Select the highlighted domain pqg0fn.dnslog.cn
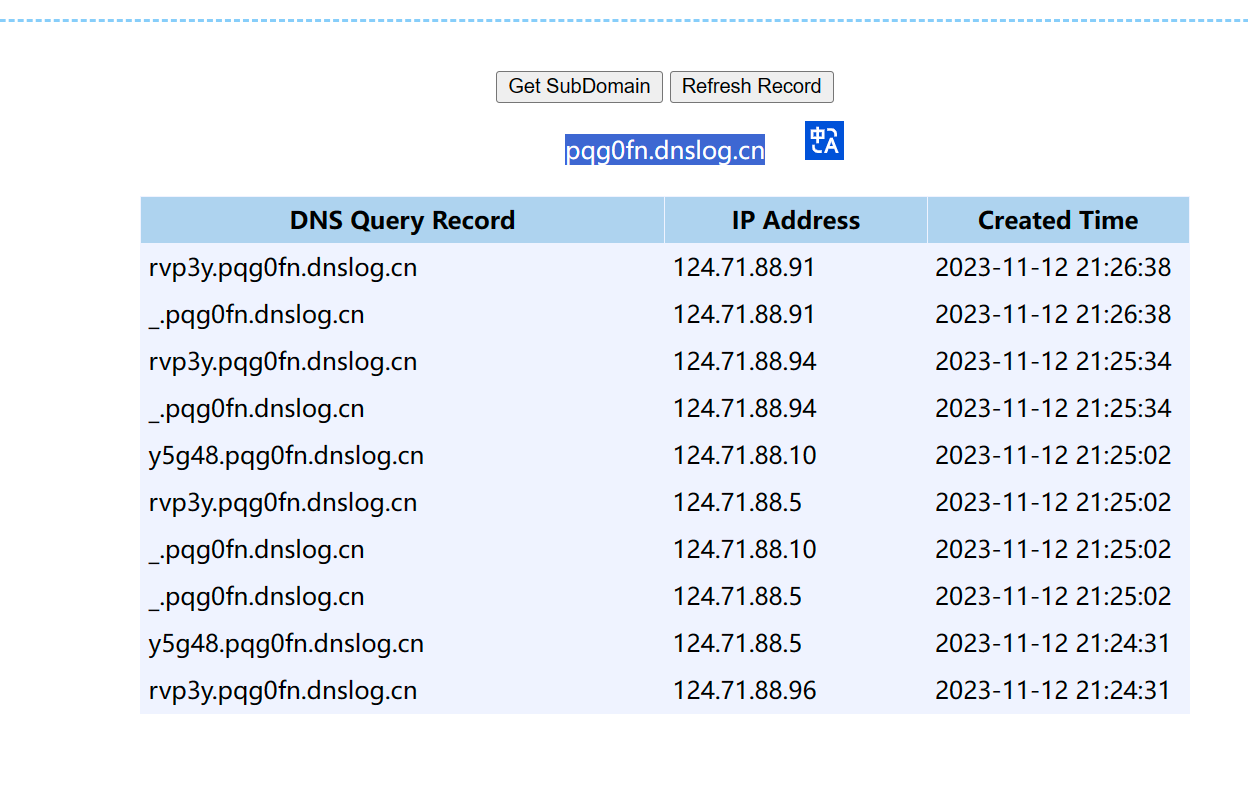Viewport: 1248px width, 805px height. click(x=664, y=148)
